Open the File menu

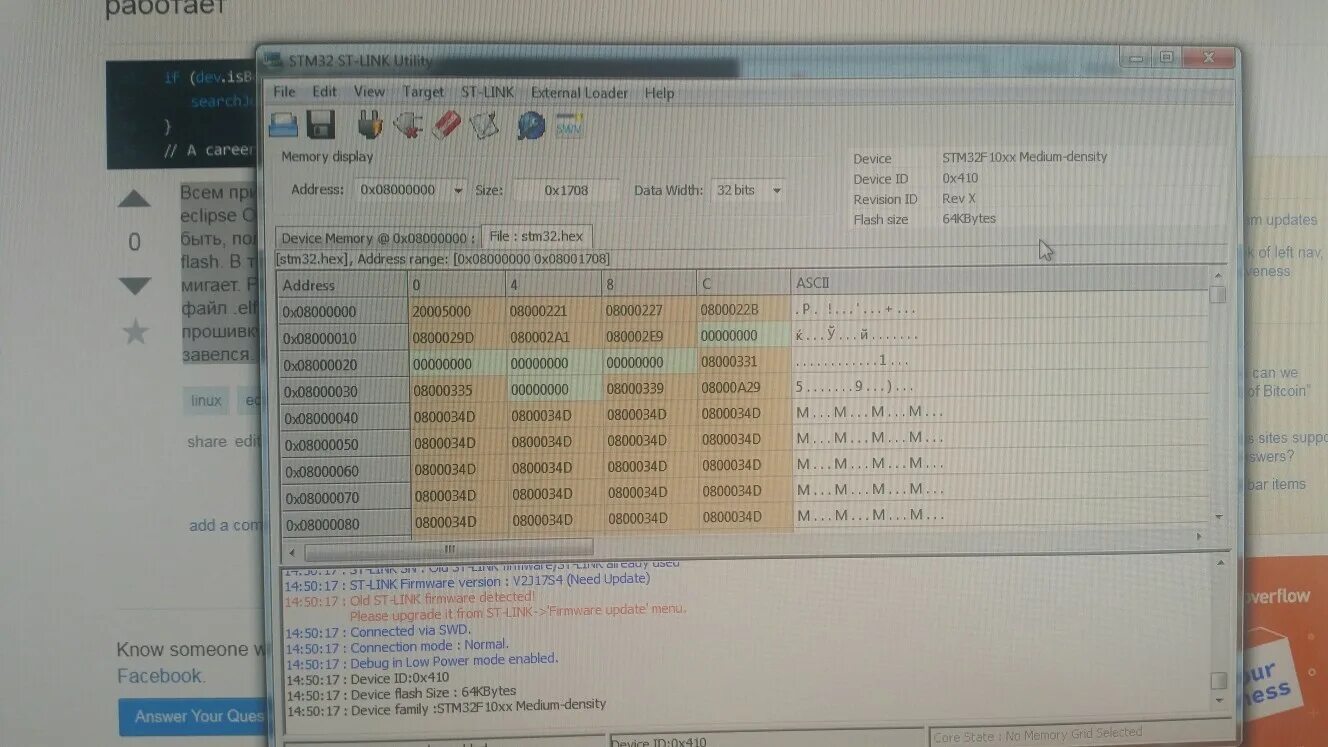coord(284,92)
